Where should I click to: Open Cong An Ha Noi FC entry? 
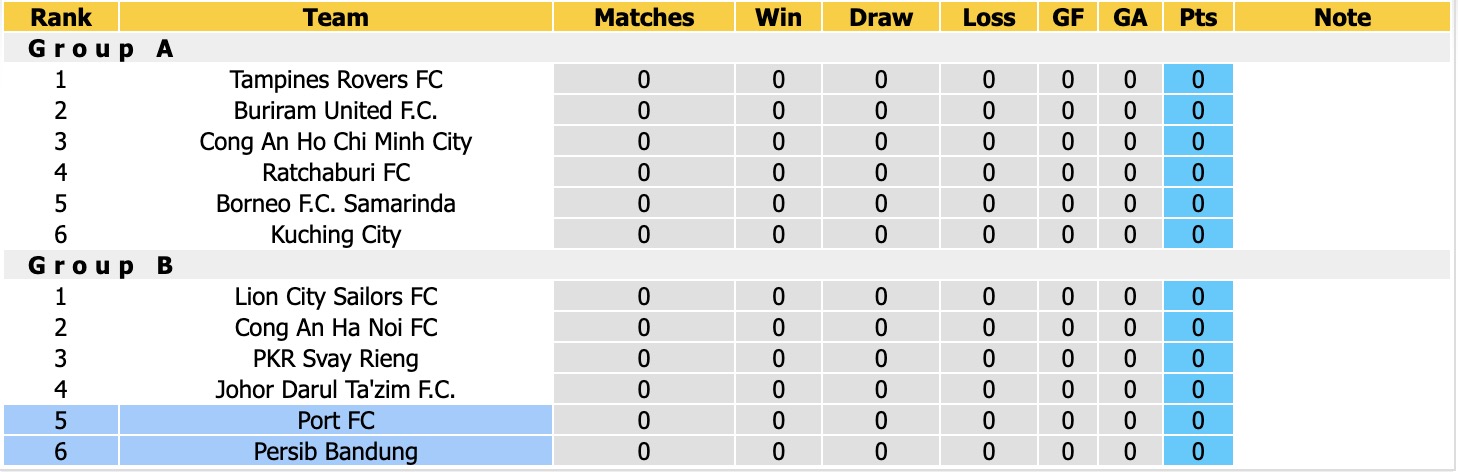click(x=336, y=327)
